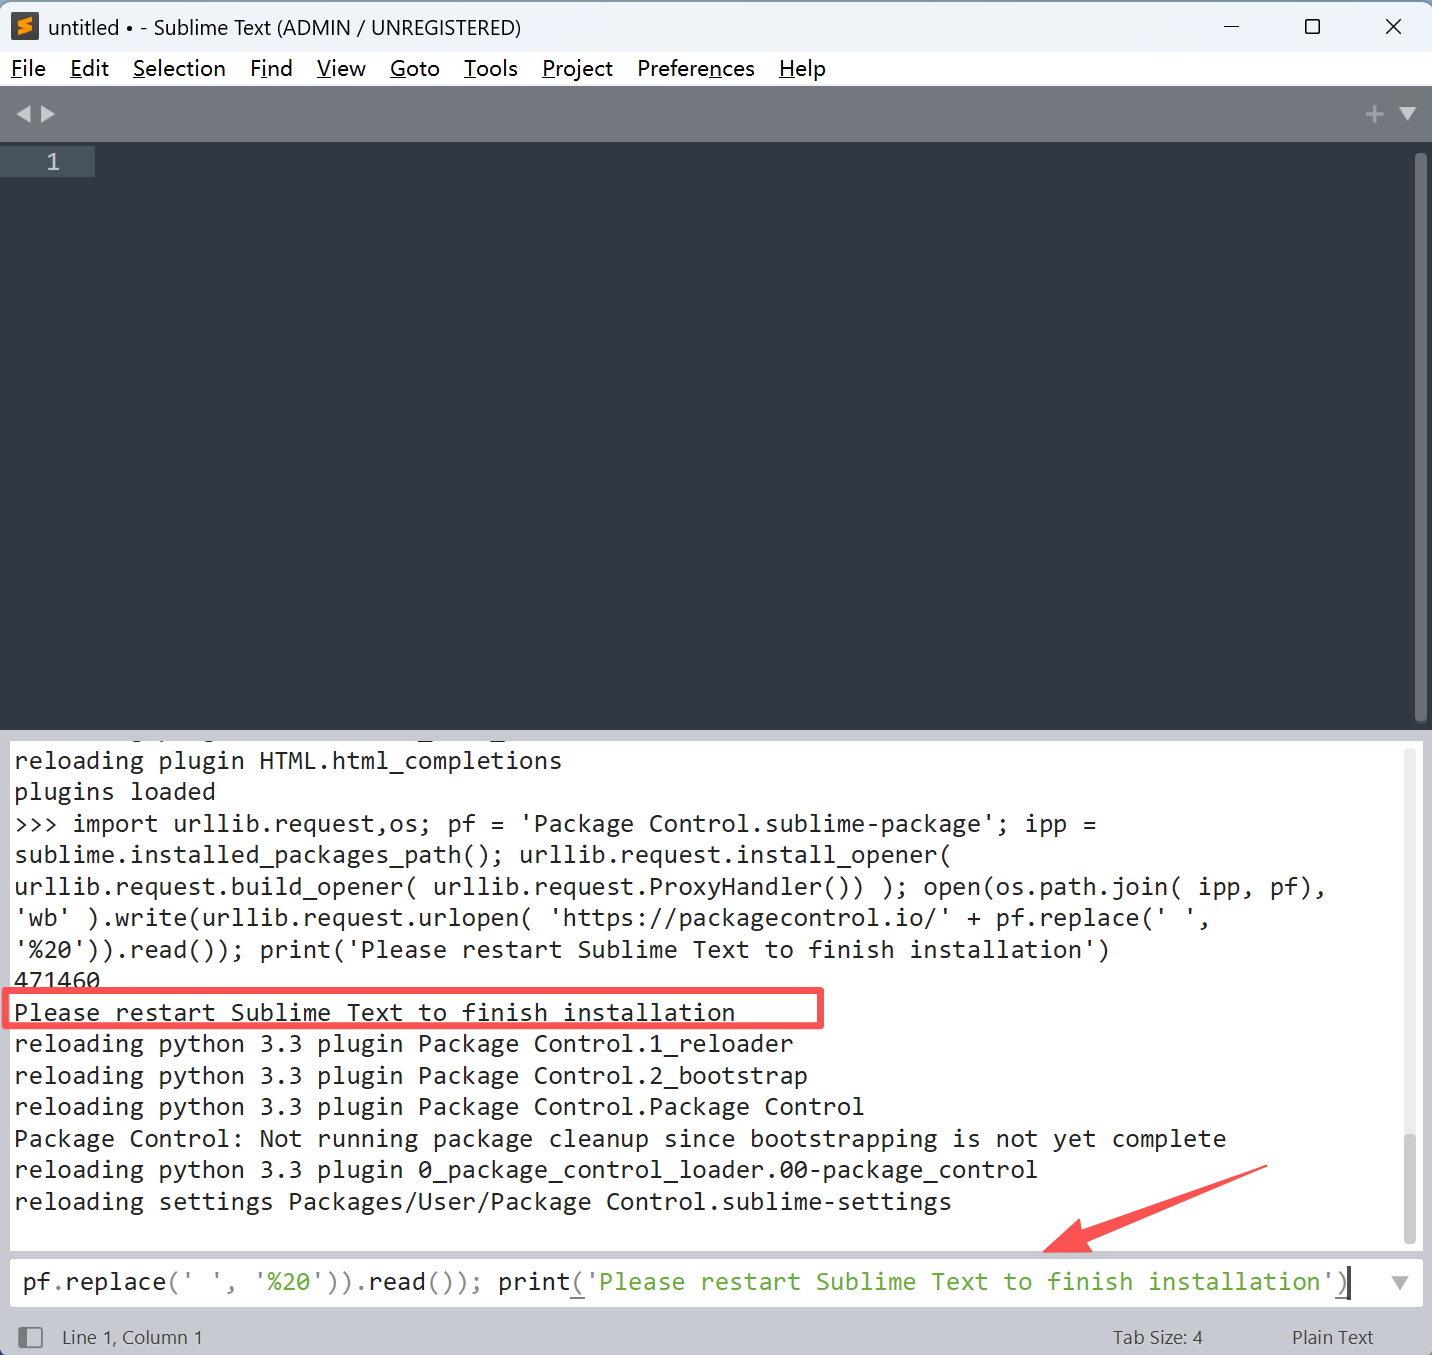Open the Project menu

(x=577, y=69)
